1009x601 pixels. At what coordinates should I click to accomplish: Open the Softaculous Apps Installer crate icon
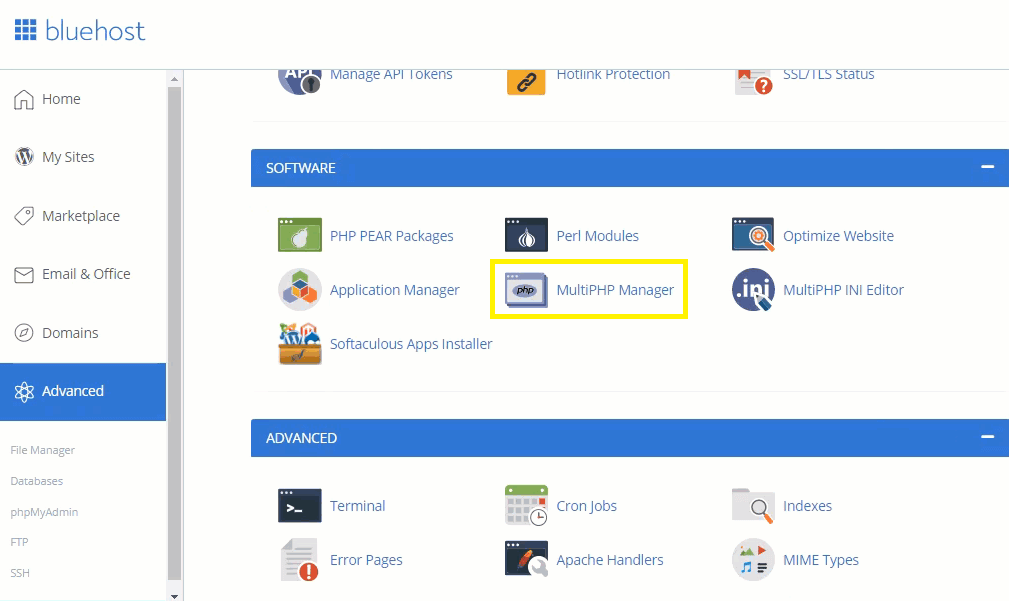point(300,344)
